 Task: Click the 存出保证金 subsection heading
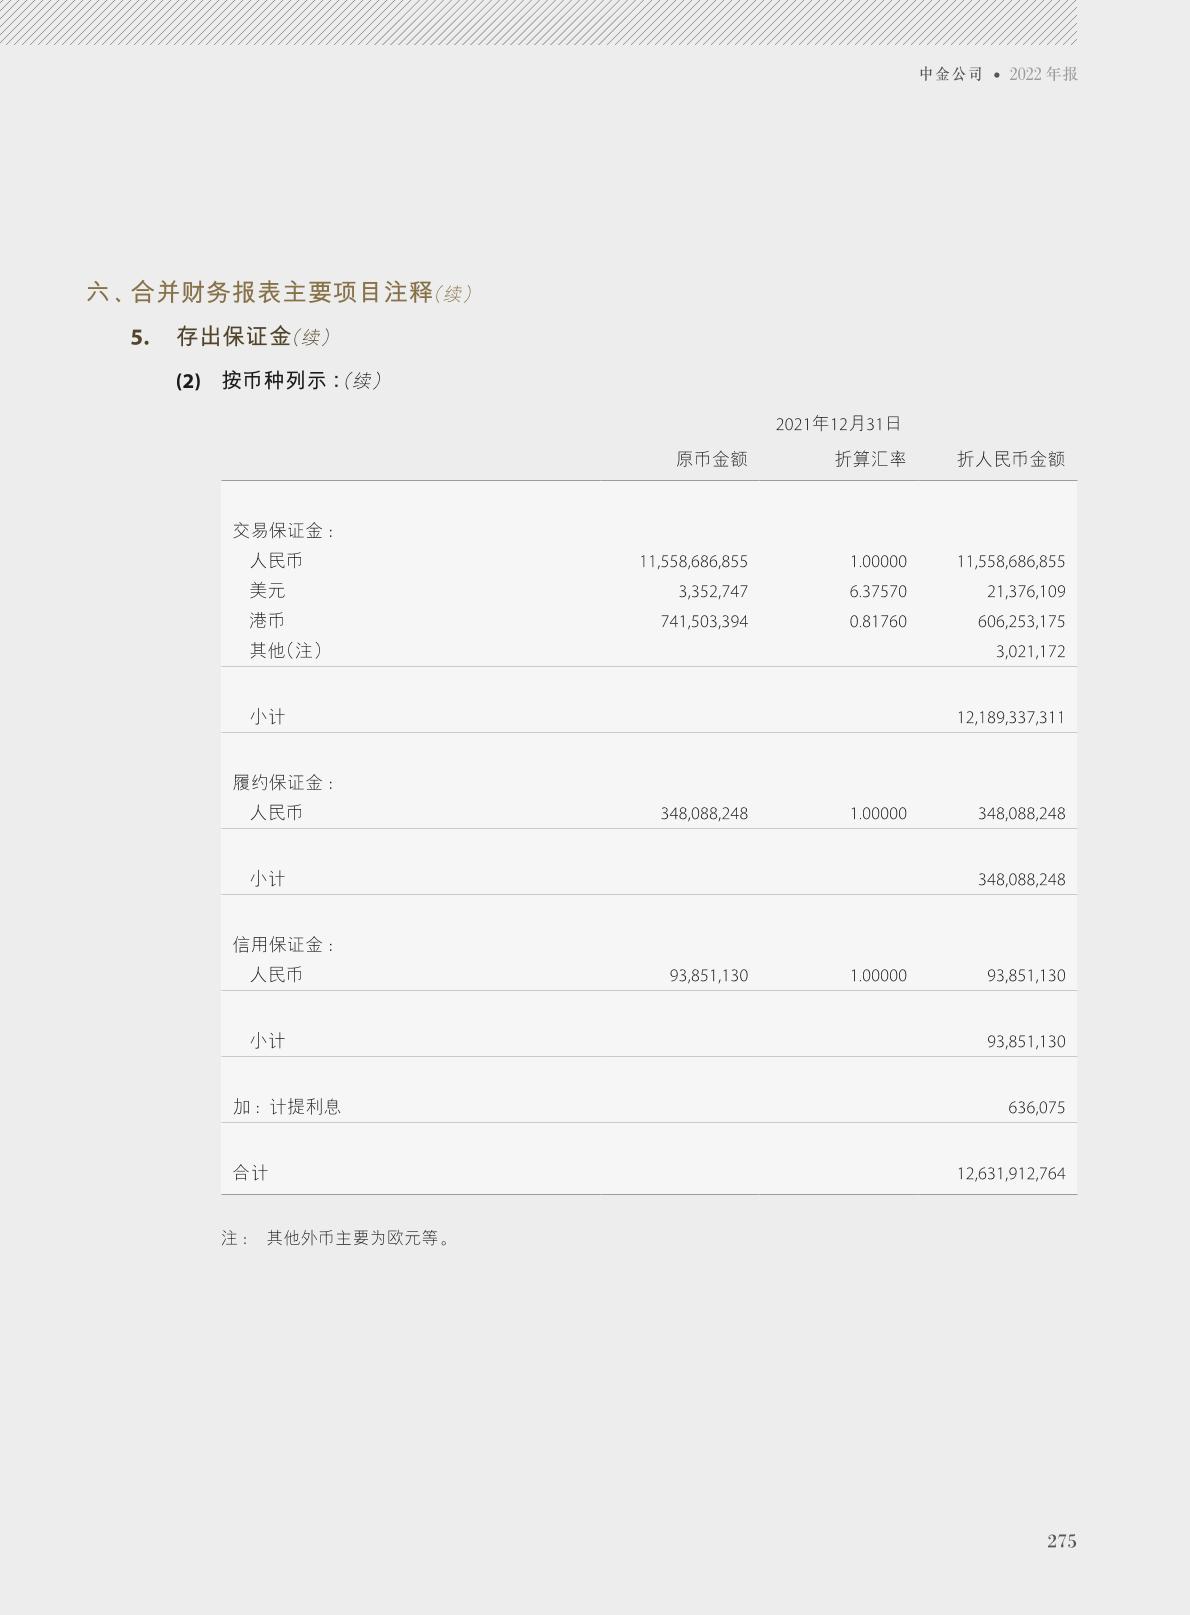tap(233, 337)
